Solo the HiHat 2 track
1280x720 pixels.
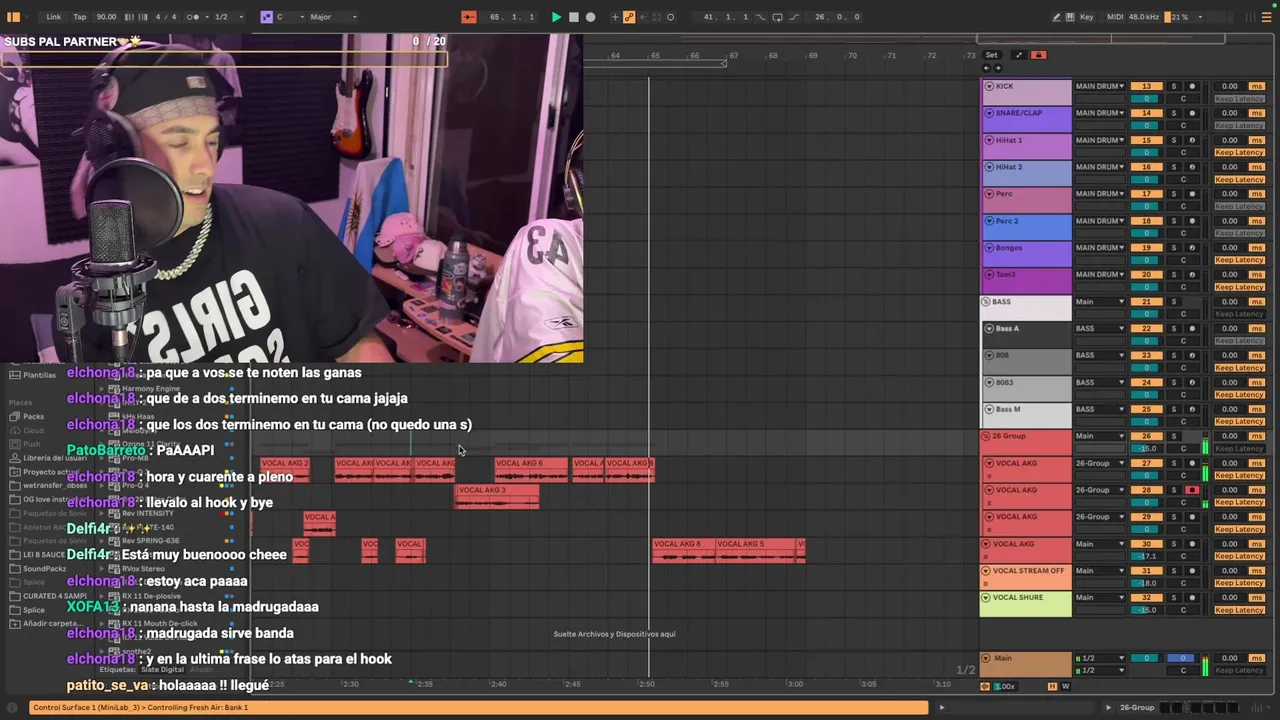[1174, 167]
